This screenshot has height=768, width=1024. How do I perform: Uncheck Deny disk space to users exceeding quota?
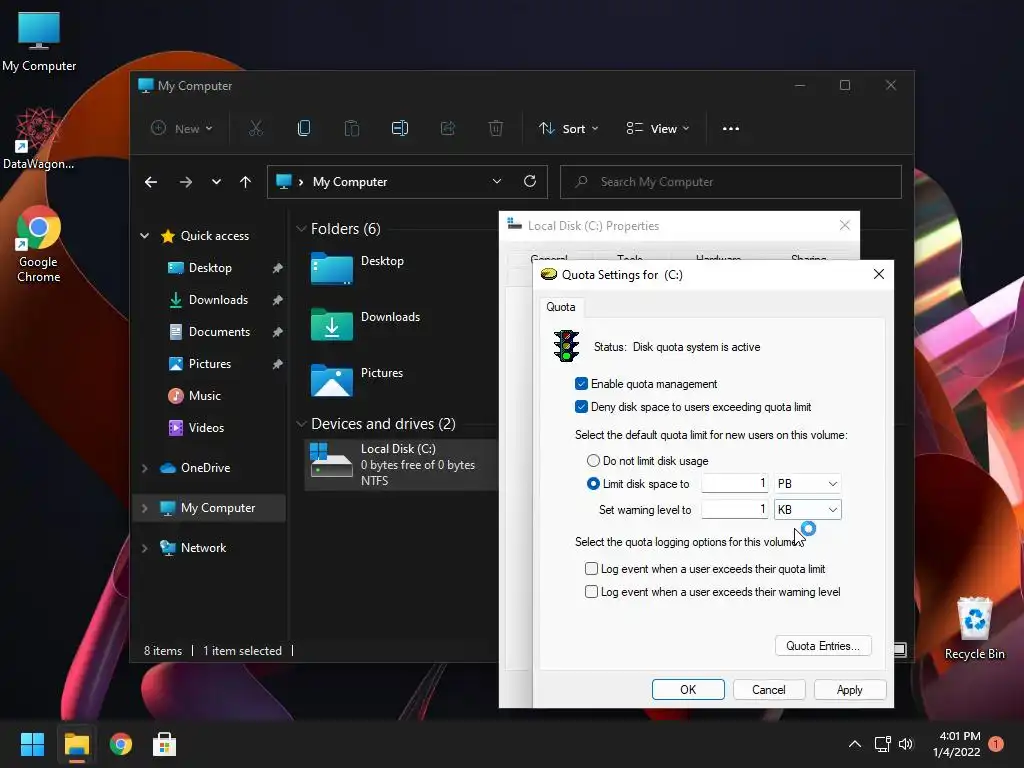[x=581, y=407]
